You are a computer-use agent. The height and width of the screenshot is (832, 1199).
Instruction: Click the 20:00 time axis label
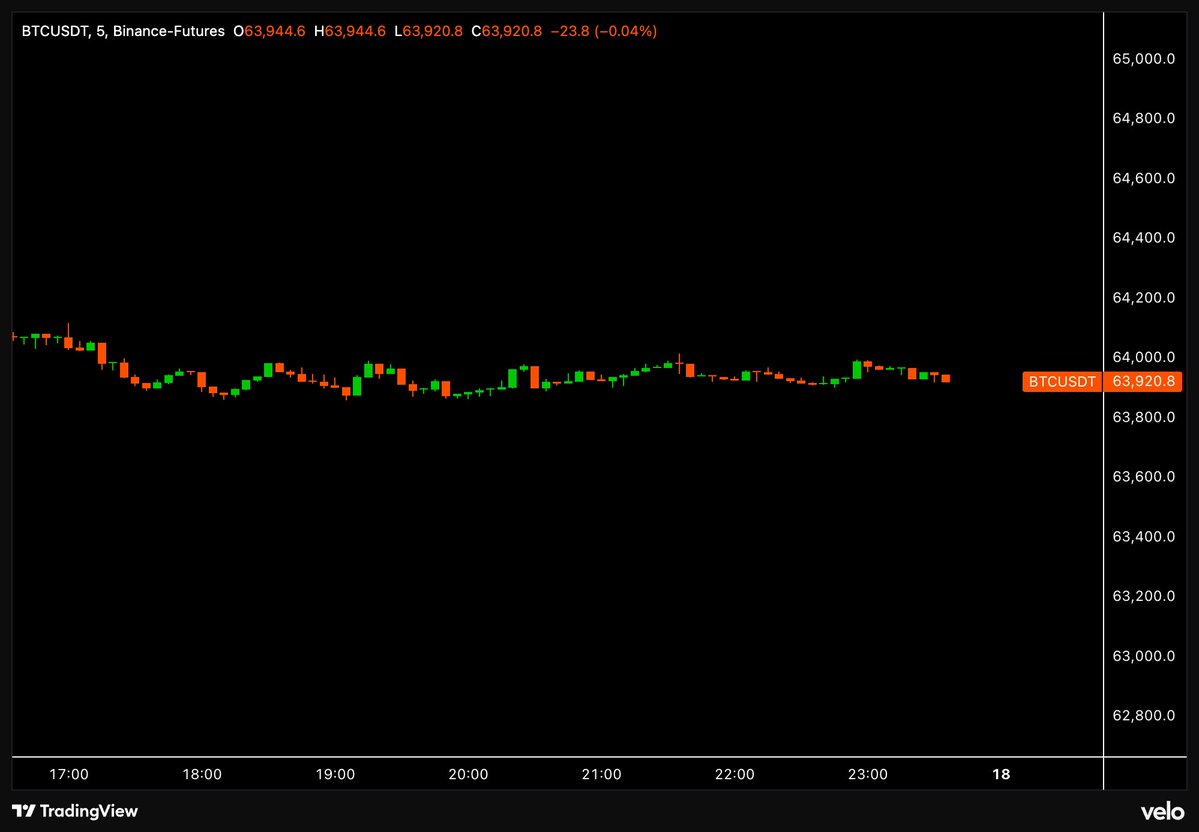point(468,775)
